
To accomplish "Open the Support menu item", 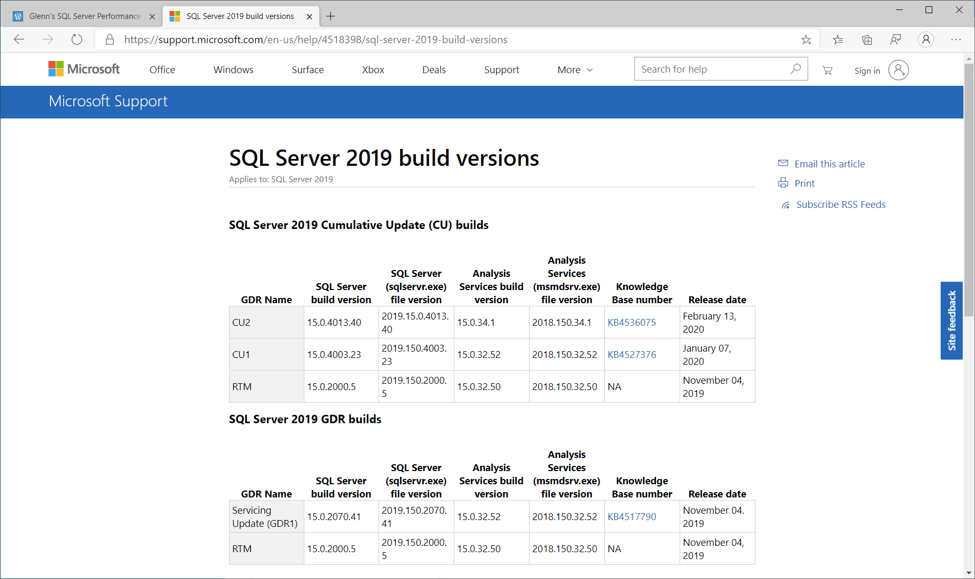I will tap(502, 70).
